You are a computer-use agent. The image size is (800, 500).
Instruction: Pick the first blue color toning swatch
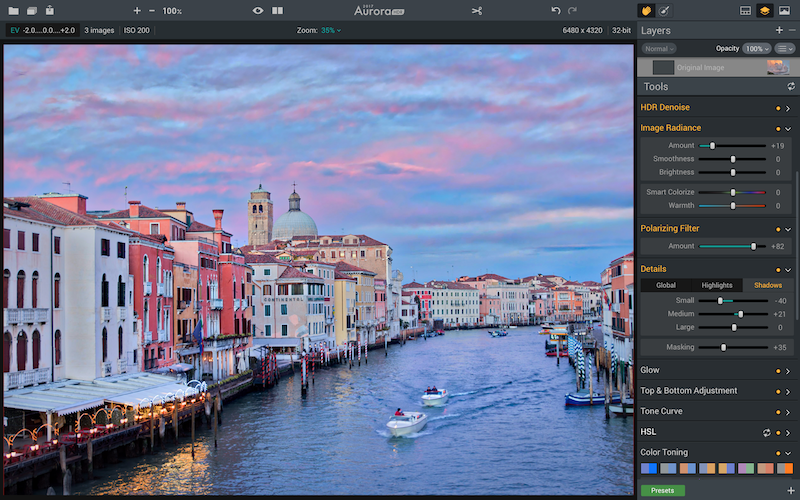pos(648,468)
